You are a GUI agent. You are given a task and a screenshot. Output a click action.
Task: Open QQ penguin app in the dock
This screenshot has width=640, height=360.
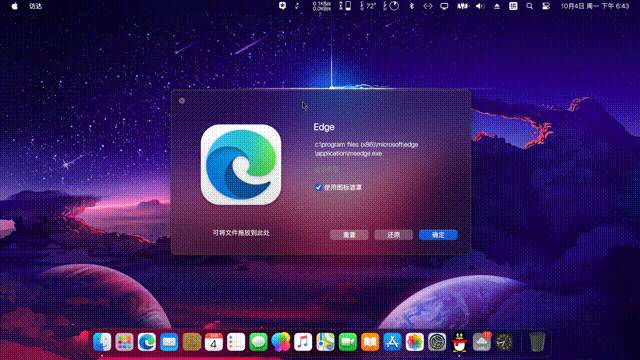[x=459, y=342]
